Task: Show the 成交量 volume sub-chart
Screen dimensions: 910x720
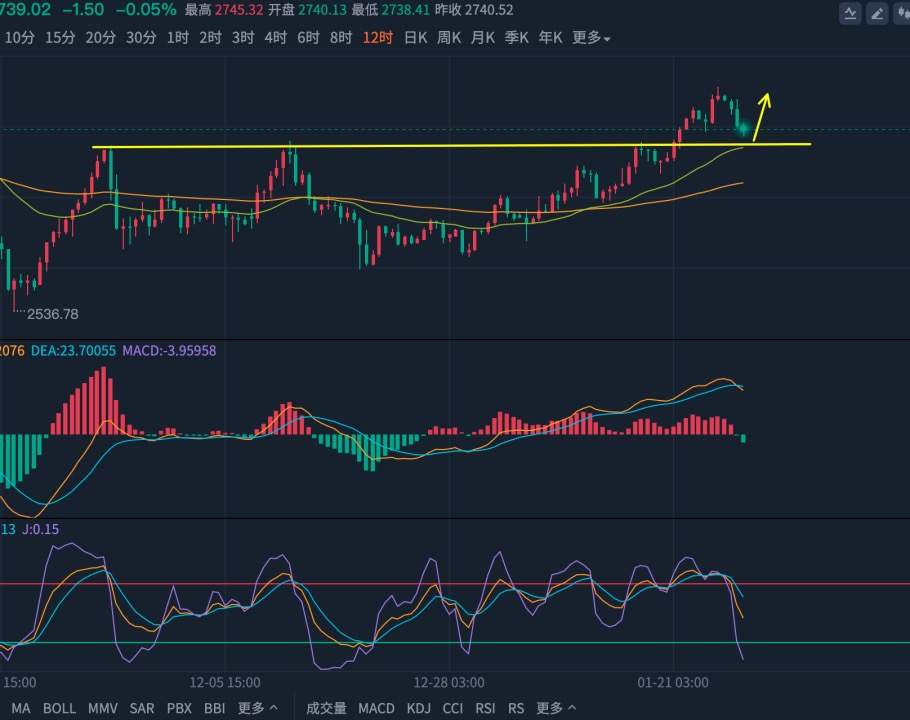Action: coord(326,708)
